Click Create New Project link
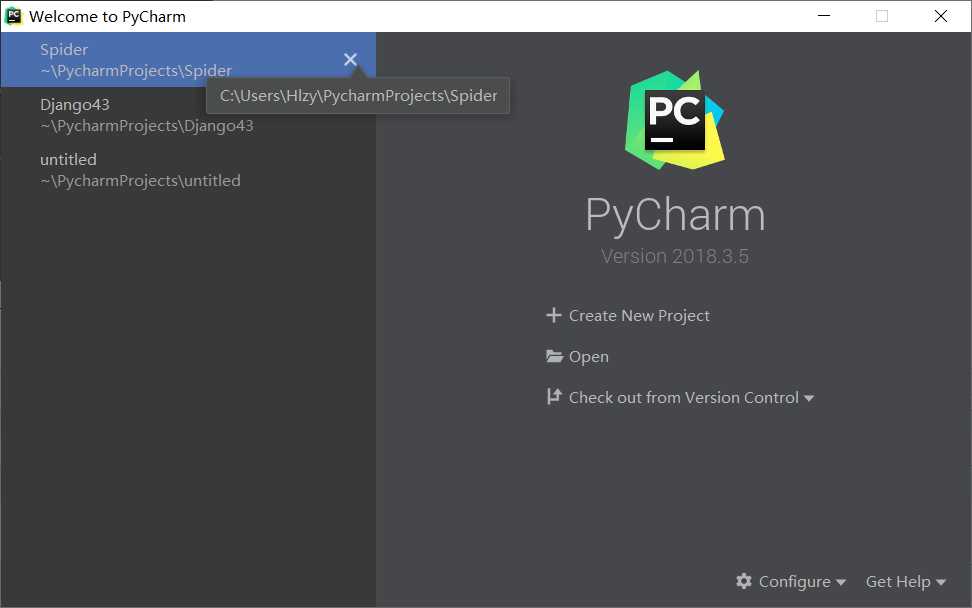Viewport: 972px width, 608px height. click(x=639, y=315)
